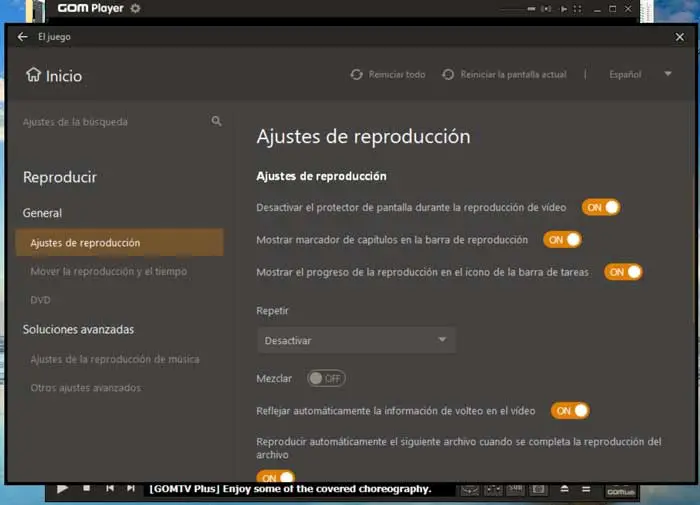Toggle Reproducir automáticamente el siguiente archivo switch
Screen dimensions: 700x505
coord(275,477)
